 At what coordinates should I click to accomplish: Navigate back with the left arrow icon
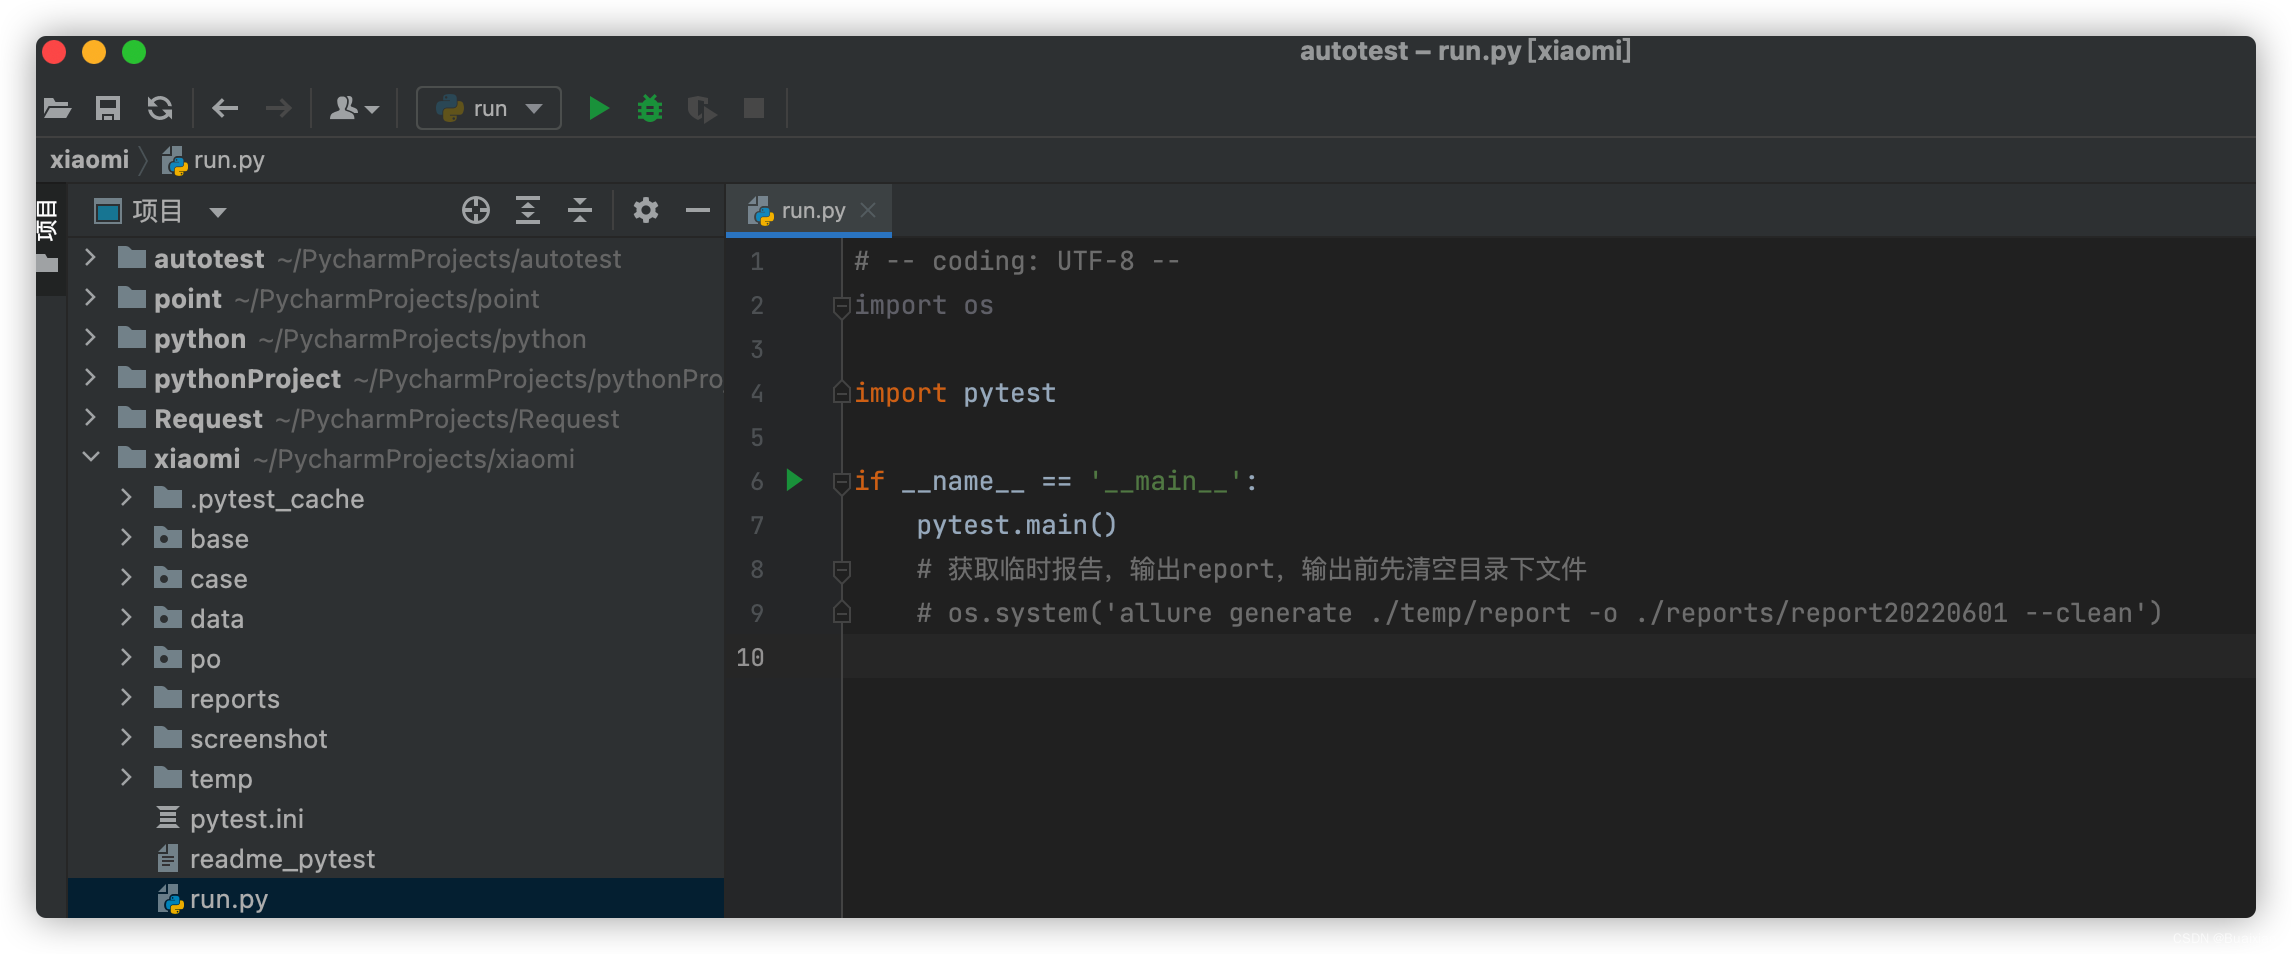225,108
